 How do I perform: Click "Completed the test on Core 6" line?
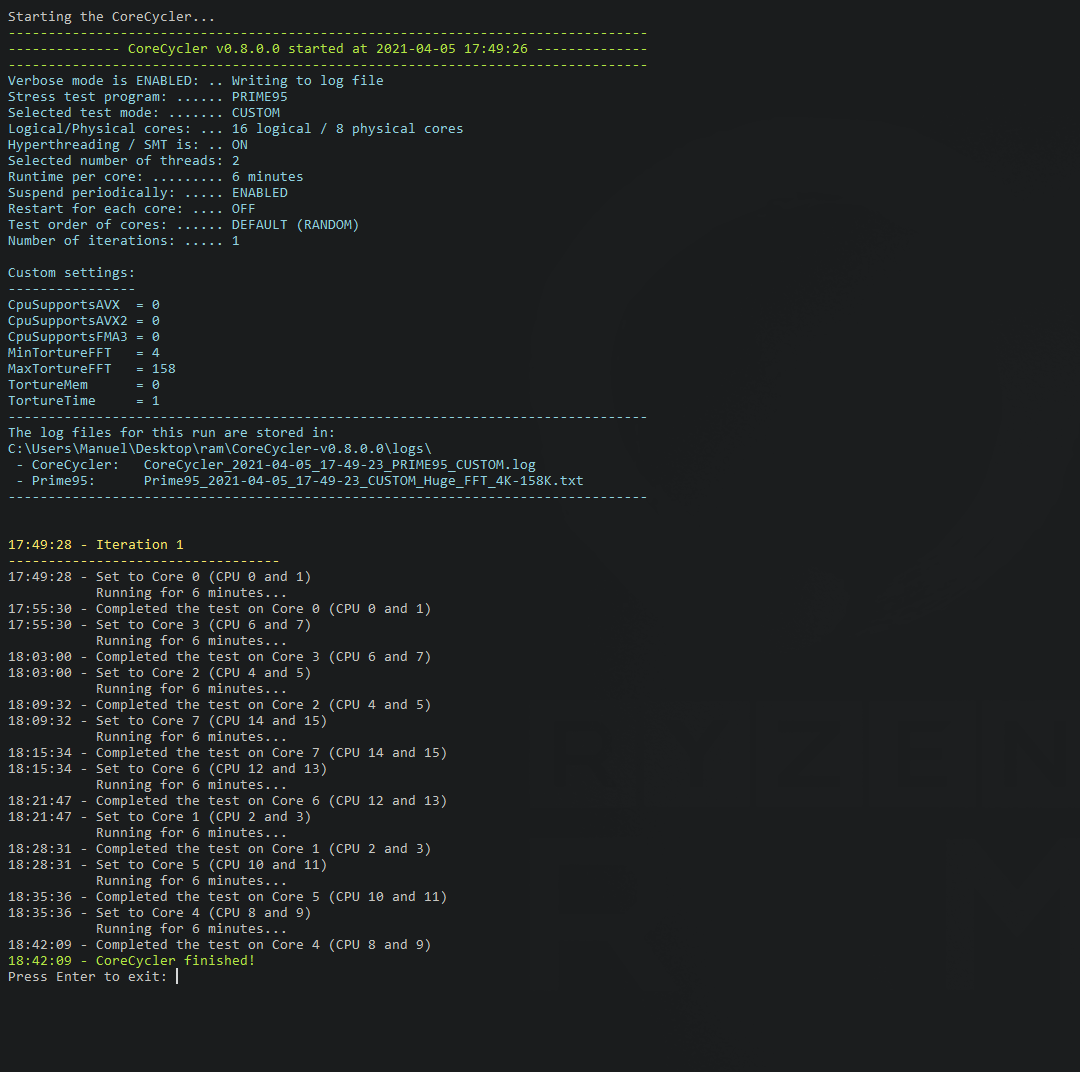click(x=227, y=801)
